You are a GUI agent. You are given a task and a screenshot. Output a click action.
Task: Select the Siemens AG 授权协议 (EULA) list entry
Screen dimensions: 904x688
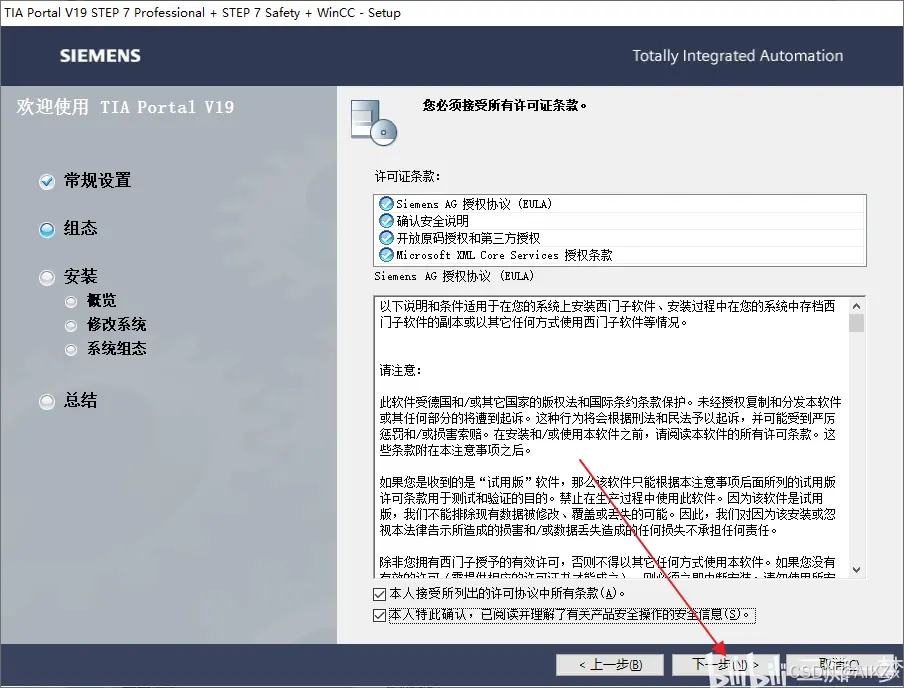(620, 204)
